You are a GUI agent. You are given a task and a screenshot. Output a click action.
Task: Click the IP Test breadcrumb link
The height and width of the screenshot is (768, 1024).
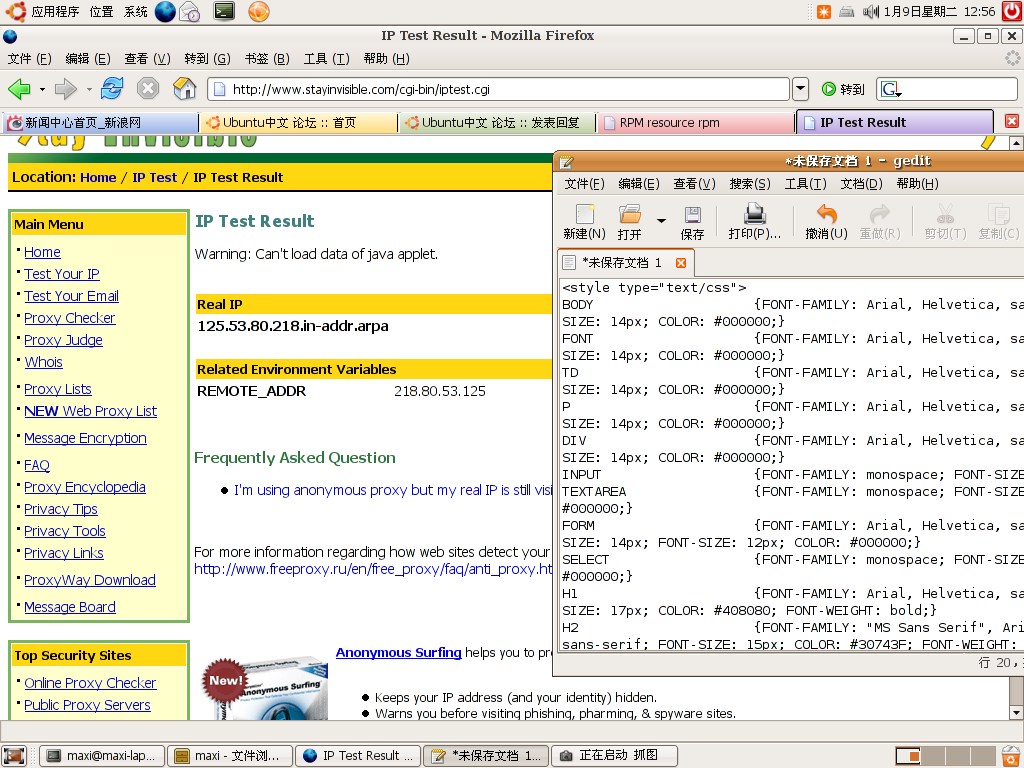(154, 178)
